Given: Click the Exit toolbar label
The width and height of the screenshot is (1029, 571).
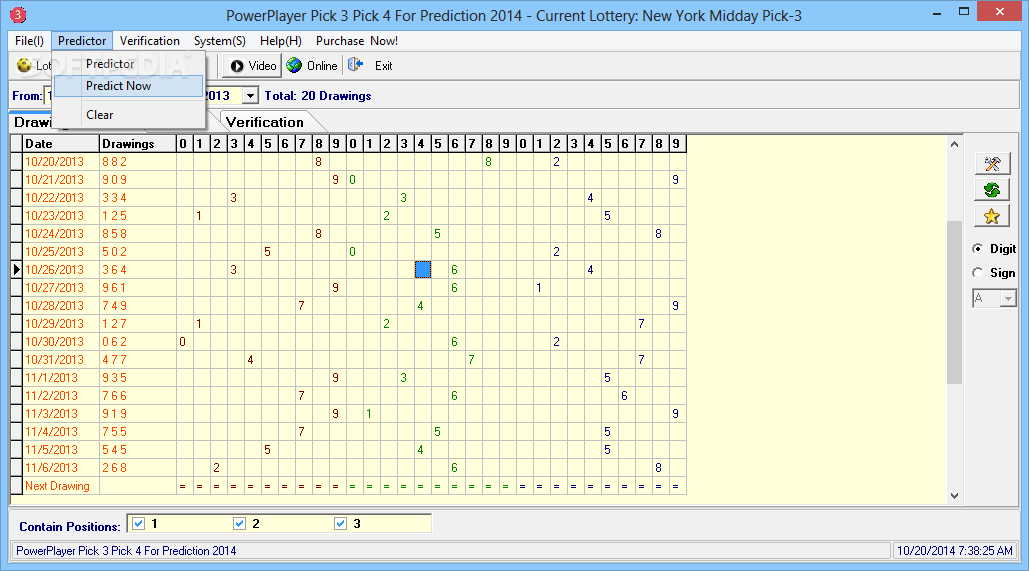Looking at the screenshot, I should tap(384, 66).
